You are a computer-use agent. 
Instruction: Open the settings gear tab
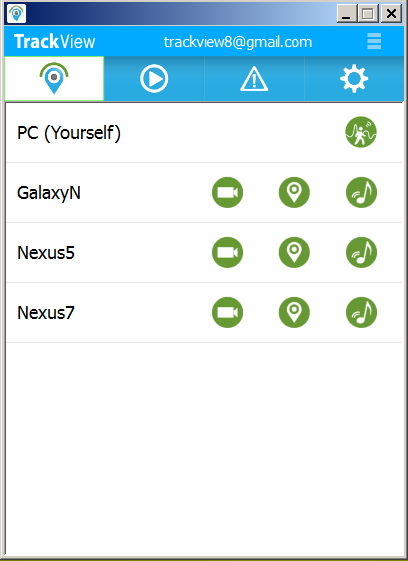click(x=354, y=78)
